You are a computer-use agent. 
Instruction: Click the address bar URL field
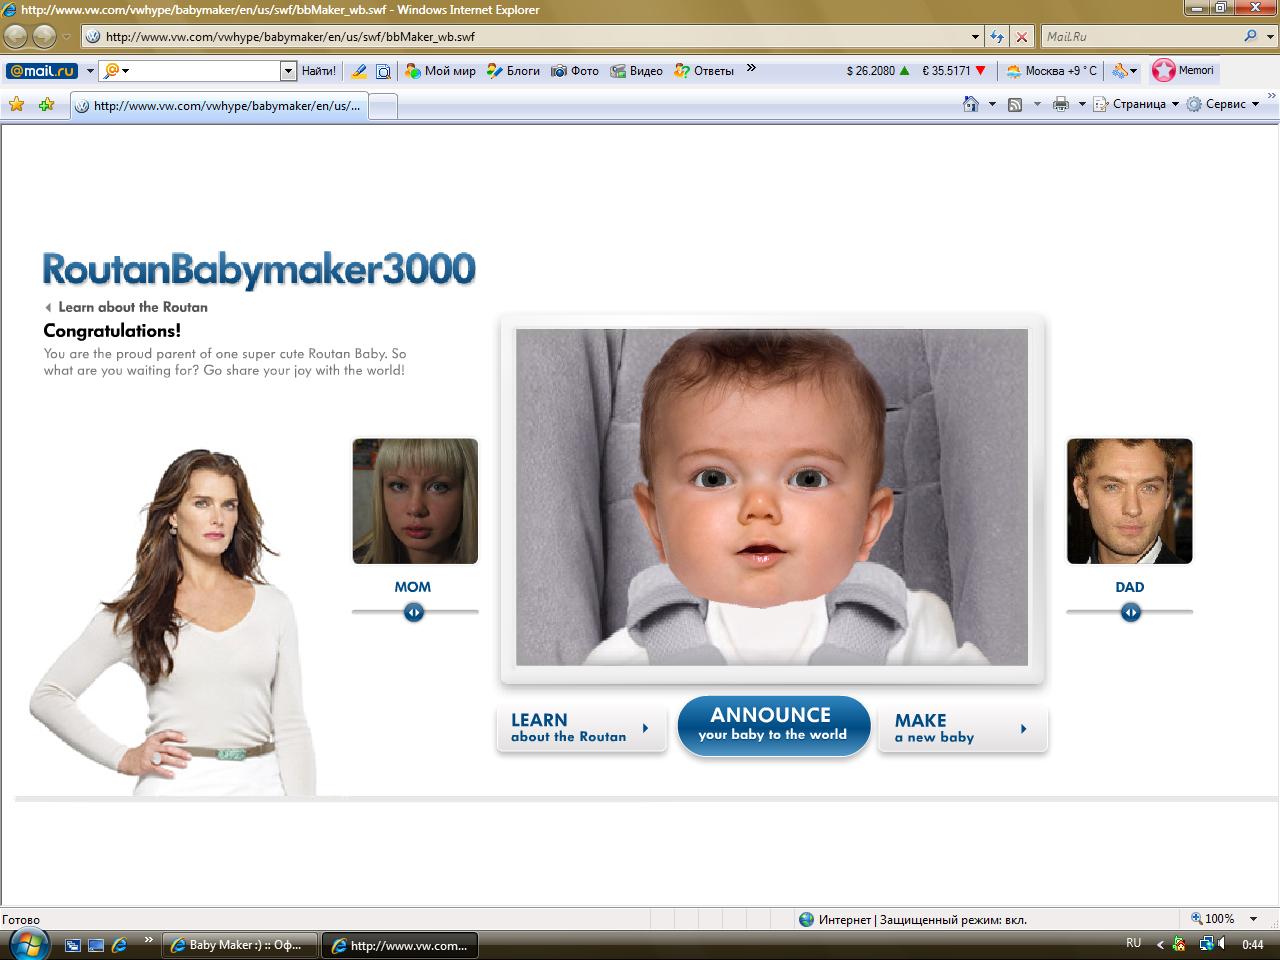525,37
